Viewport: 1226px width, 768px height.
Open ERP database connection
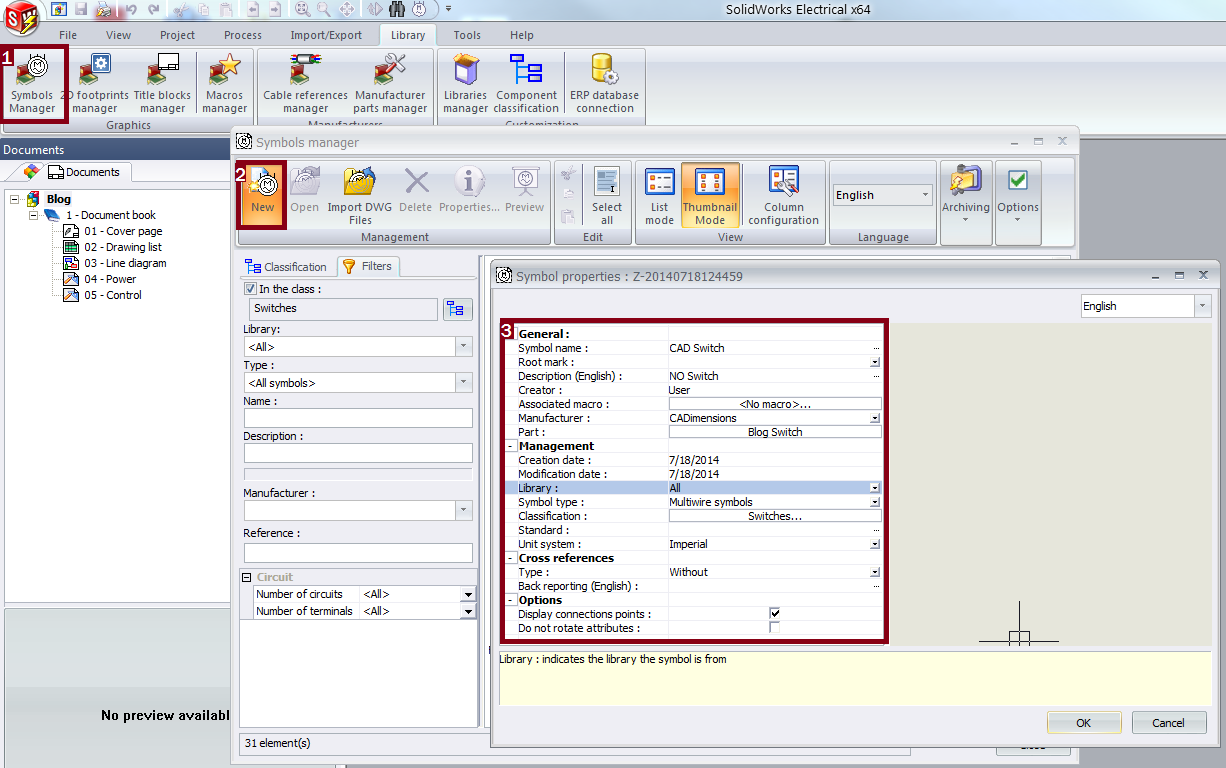[x=604, y=83]
